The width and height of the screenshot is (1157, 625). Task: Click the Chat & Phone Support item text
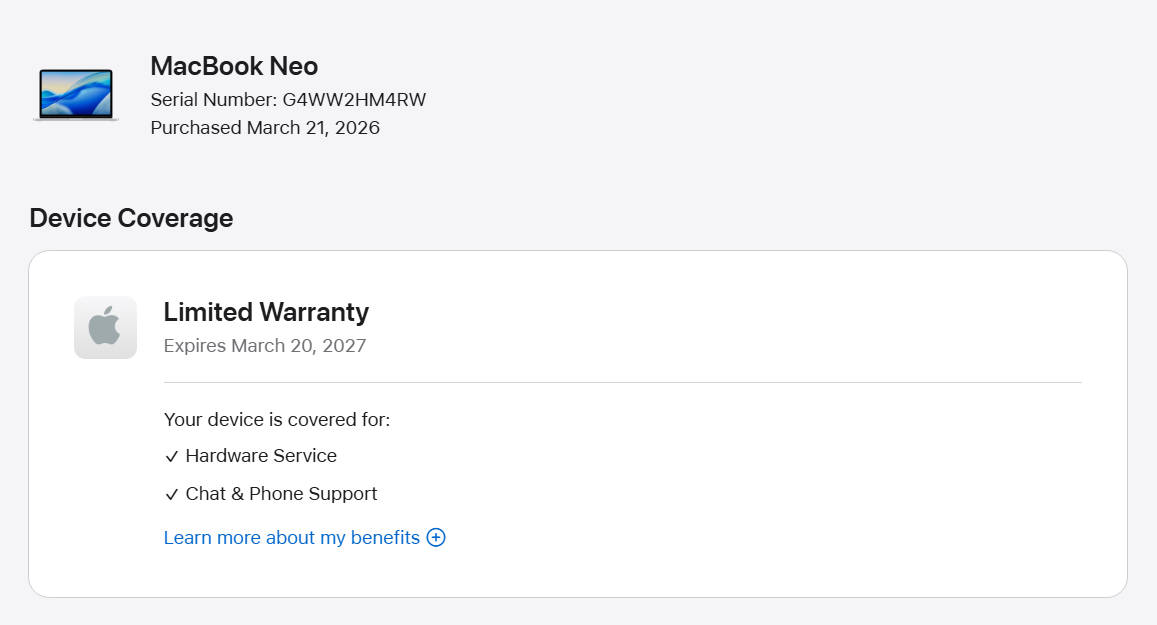point(281,494)
